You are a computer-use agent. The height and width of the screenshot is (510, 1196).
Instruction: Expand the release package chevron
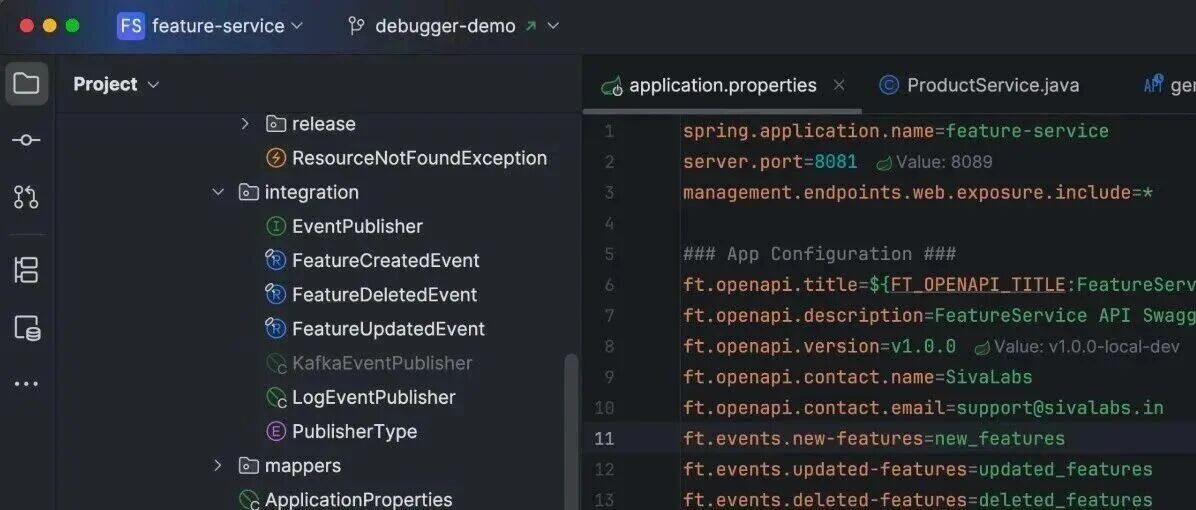(245, 123)
